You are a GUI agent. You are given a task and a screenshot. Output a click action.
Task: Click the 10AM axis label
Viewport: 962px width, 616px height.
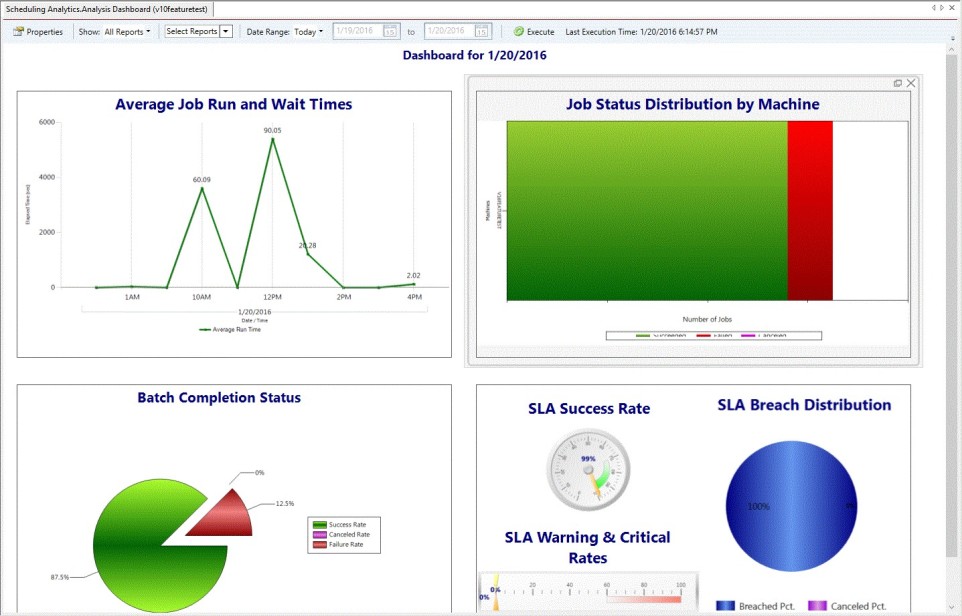click(x=201, y=297)
